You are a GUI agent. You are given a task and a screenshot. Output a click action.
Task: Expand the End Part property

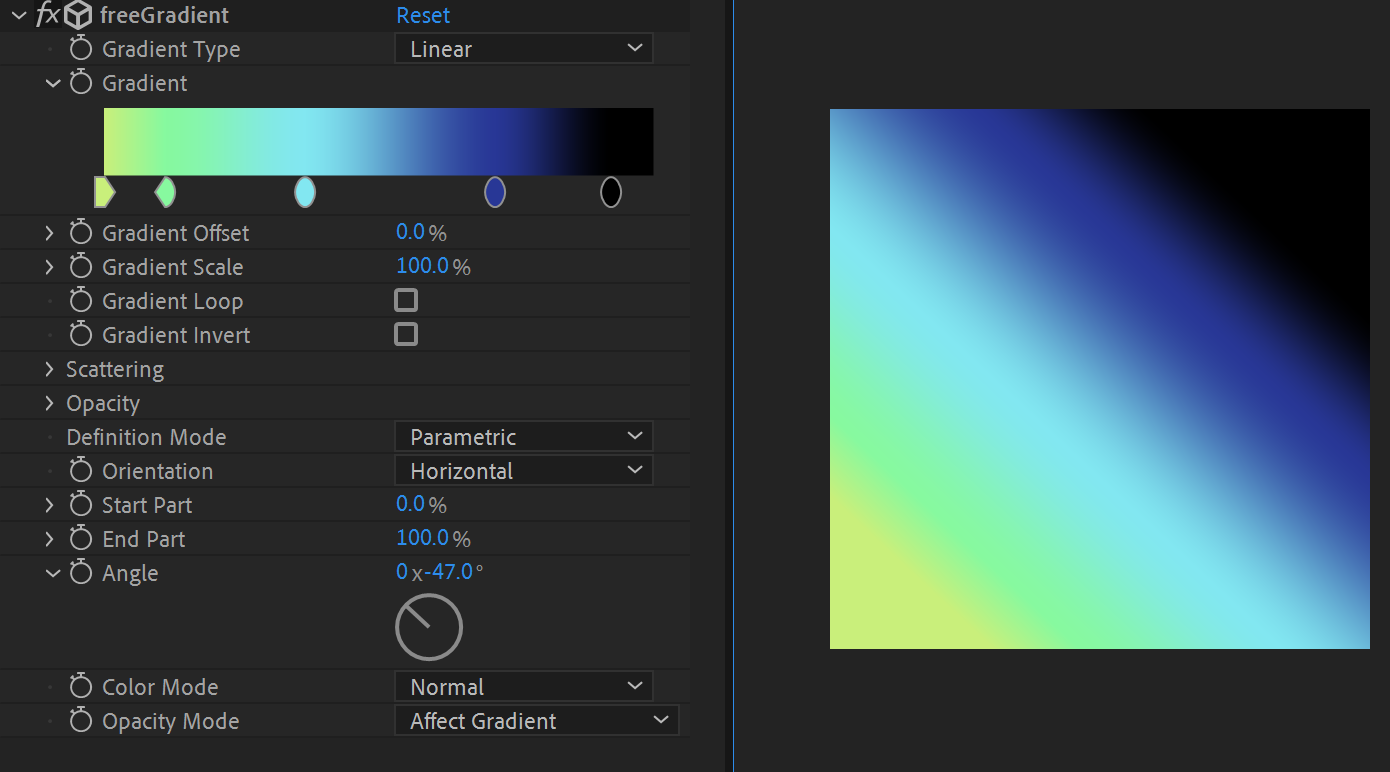click(x=49, y=539)
